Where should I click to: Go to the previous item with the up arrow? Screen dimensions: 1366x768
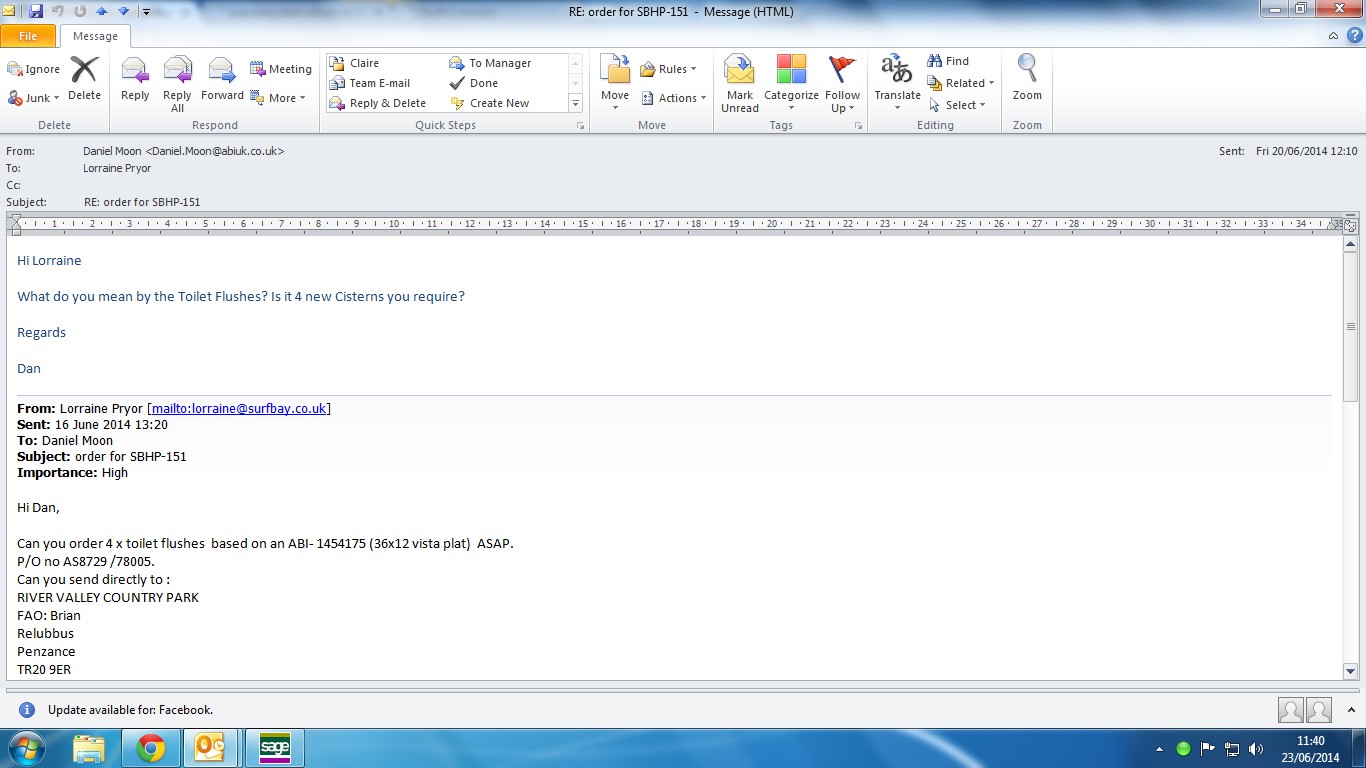tap(101, 11)
